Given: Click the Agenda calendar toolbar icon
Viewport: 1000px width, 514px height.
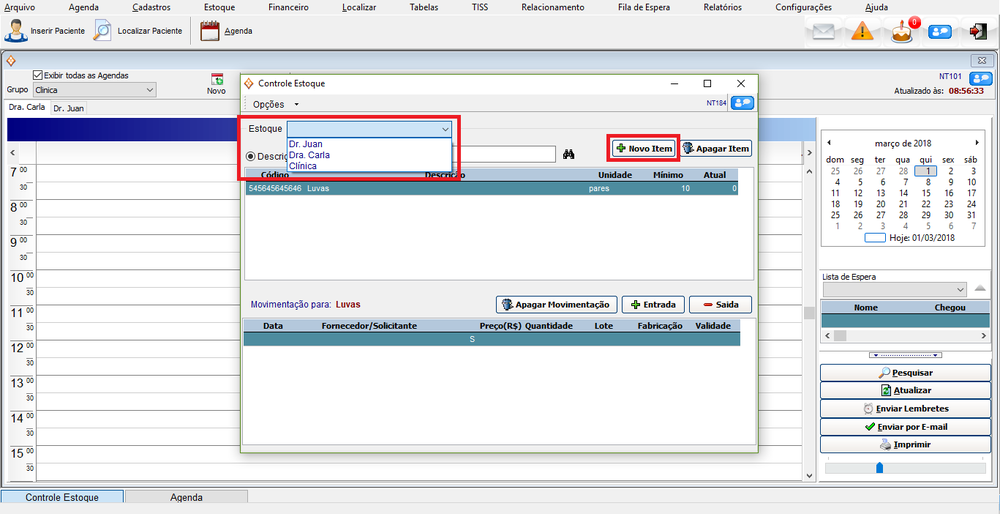Looking at the screenshot, I should click(209, 31).
